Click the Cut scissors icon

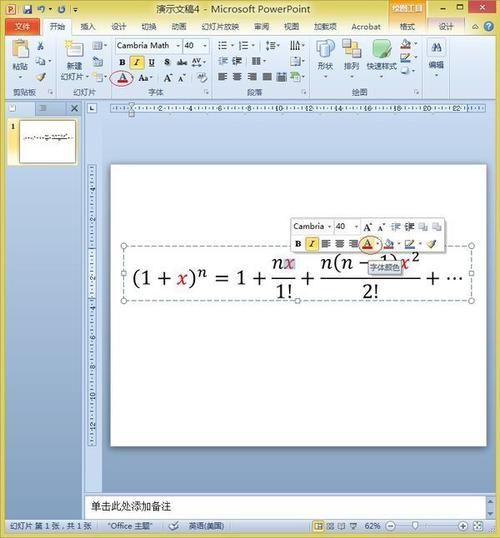(x=40, y=46)
